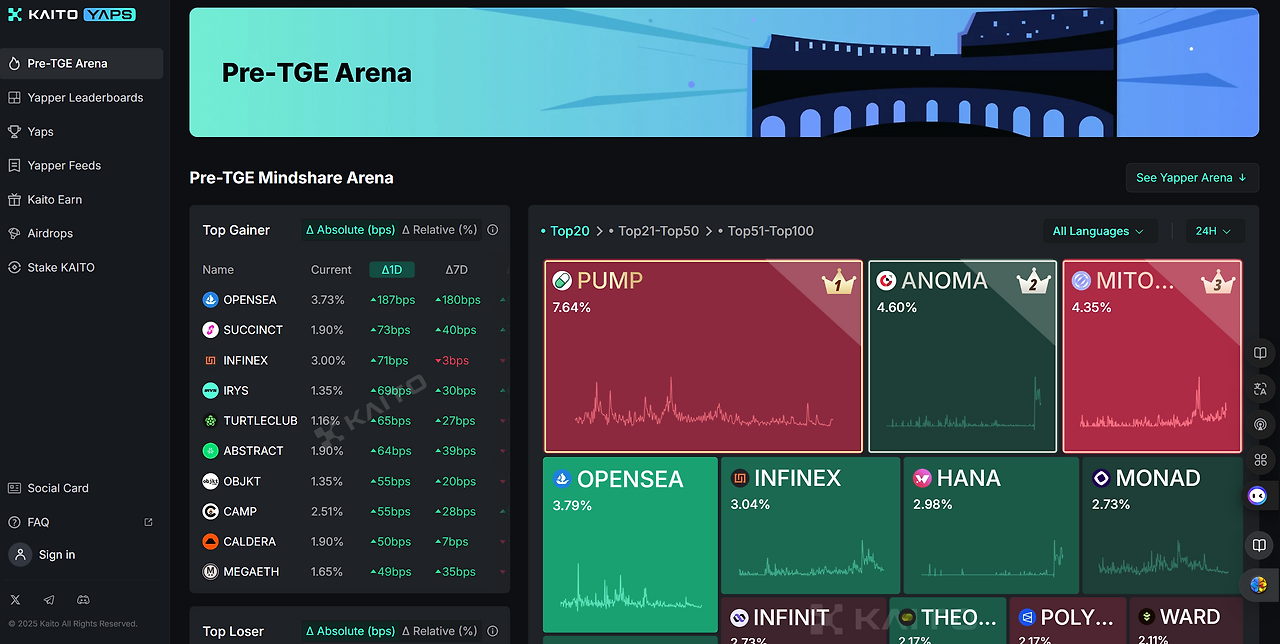
Task: Open the Telegram icon in sidebar footer
Action: 49,600
